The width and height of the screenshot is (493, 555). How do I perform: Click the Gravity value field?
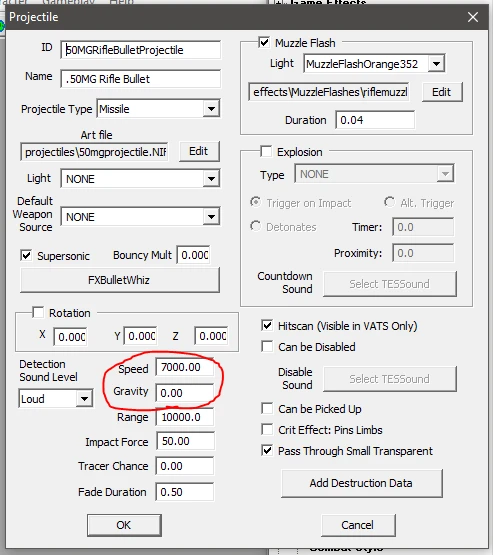click(x=185, y=393)
